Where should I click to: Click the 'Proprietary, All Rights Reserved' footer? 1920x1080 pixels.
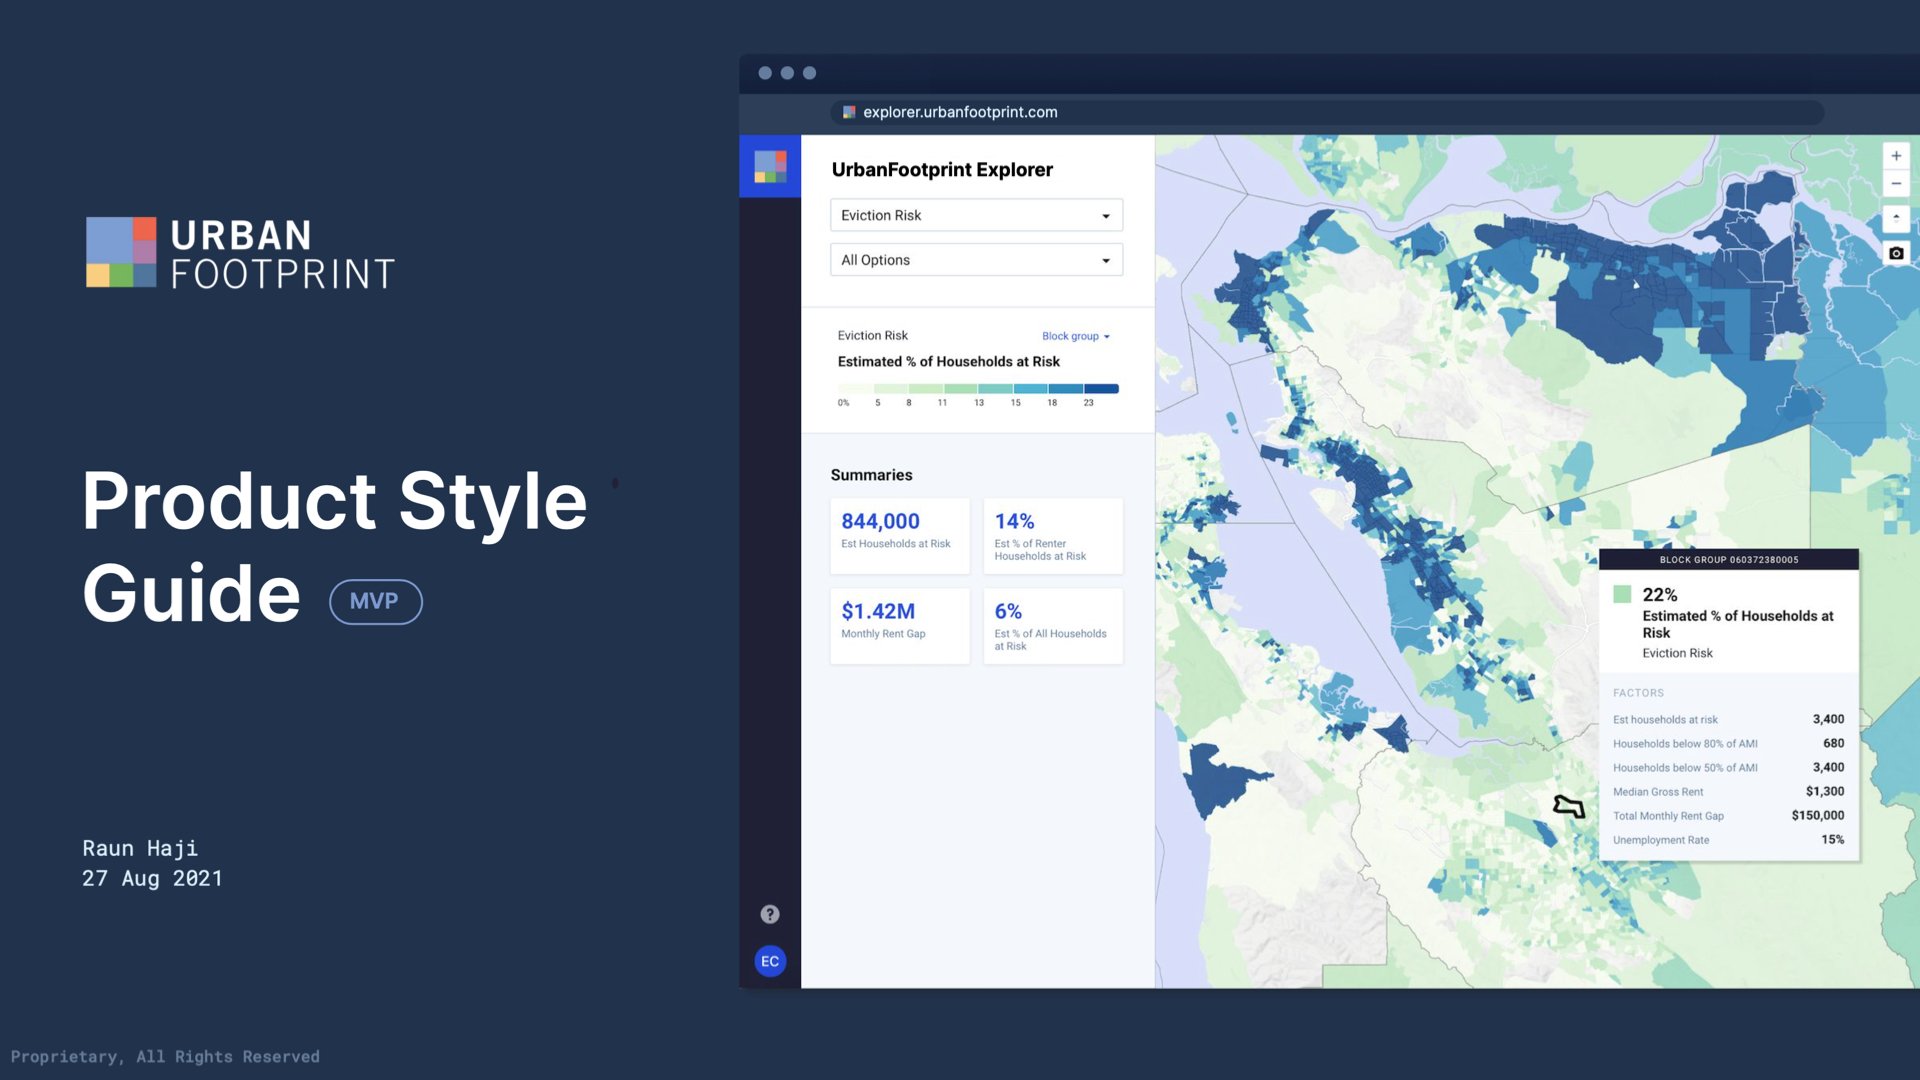[x=165, y=1056]
